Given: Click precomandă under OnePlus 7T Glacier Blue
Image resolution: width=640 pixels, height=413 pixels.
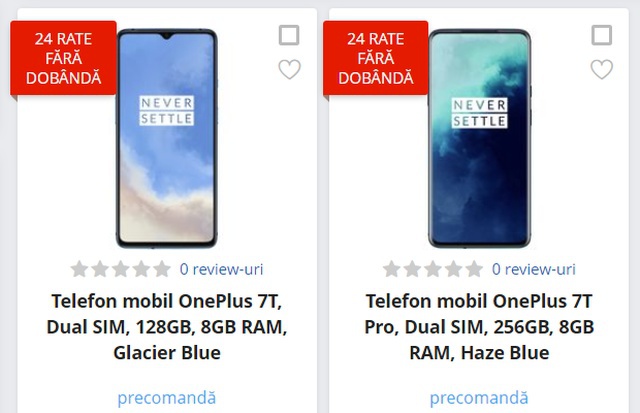Looking at the screenshot, I should coord(167,398).
